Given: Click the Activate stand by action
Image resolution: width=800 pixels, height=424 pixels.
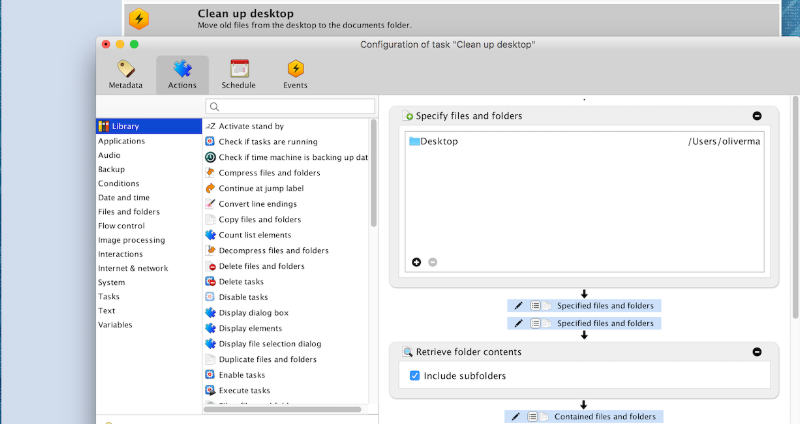Looking at the screenshot, I should click(x=251, y=126).
